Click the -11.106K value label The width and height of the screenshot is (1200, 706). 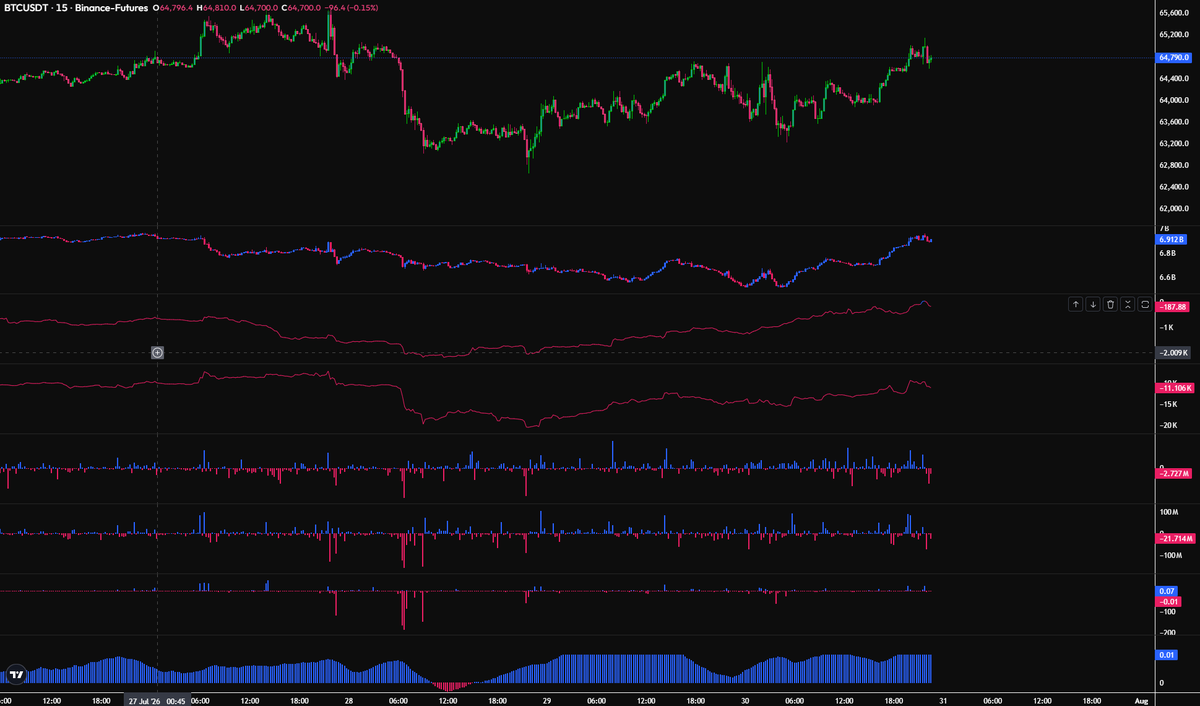click(x=1173, y=387)
